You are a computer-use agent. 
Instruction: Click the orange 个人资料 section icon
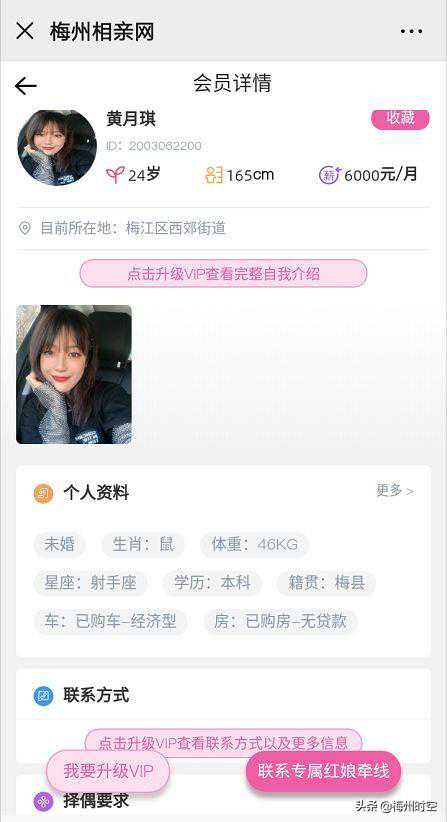(43, 493)
